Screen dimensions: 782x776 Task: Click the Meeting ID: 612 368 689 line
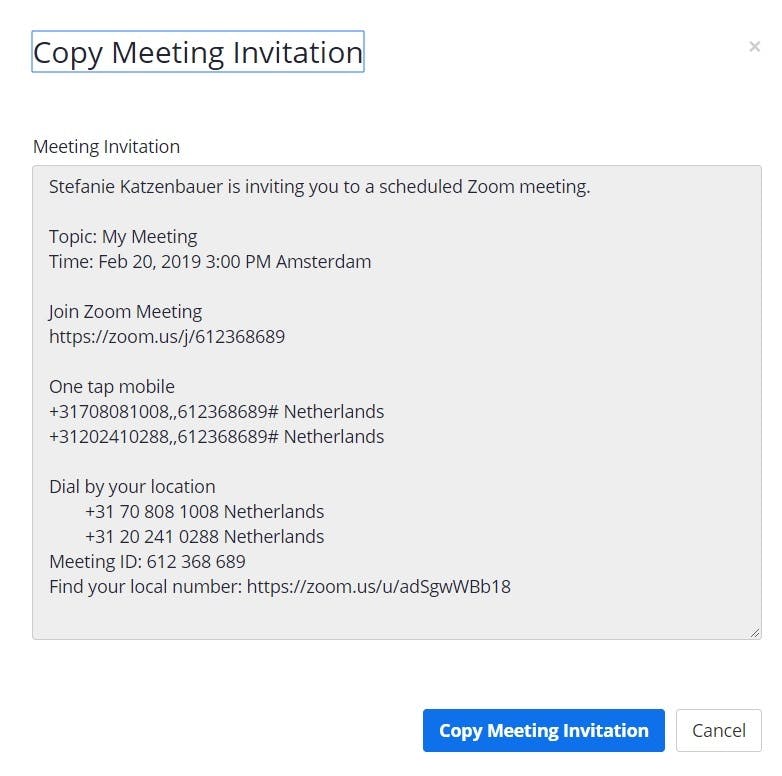147,561
